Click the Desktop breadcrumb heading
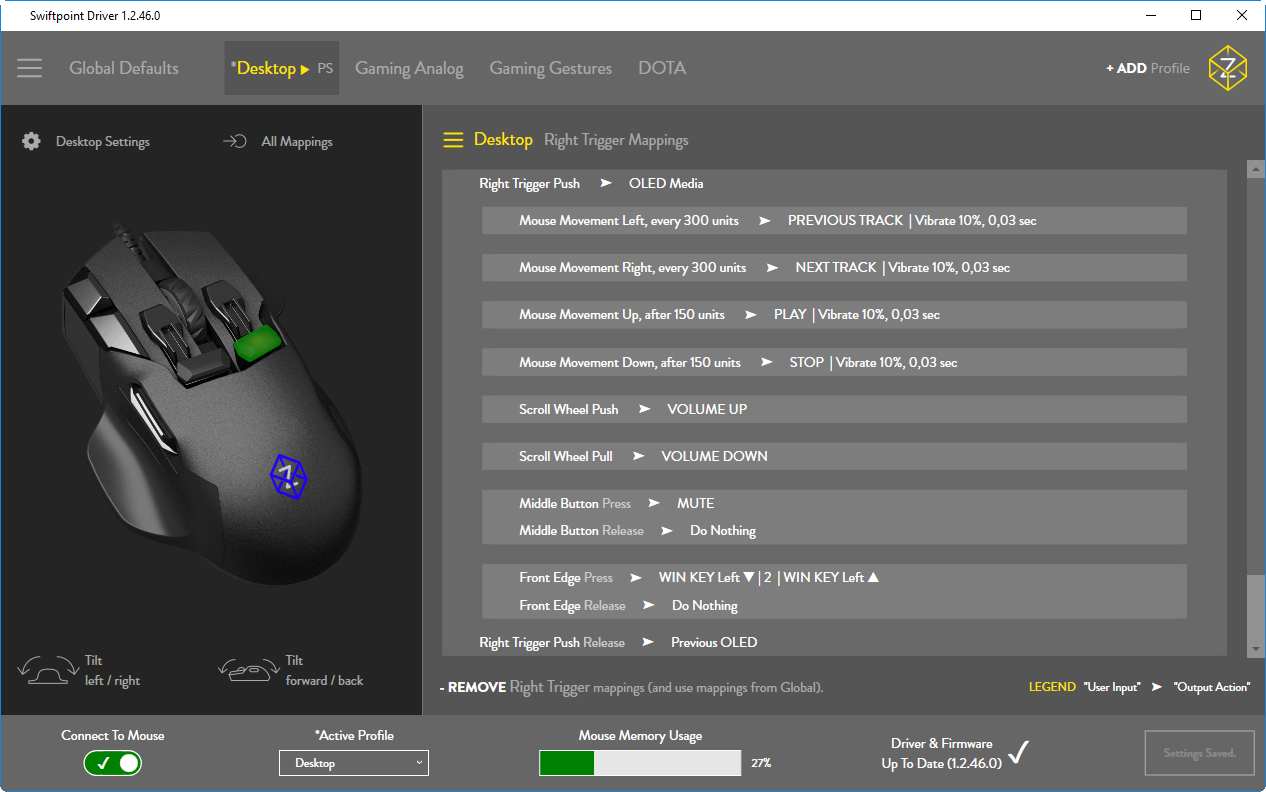Screen dimensions: 1266x792 click(503, 140)
